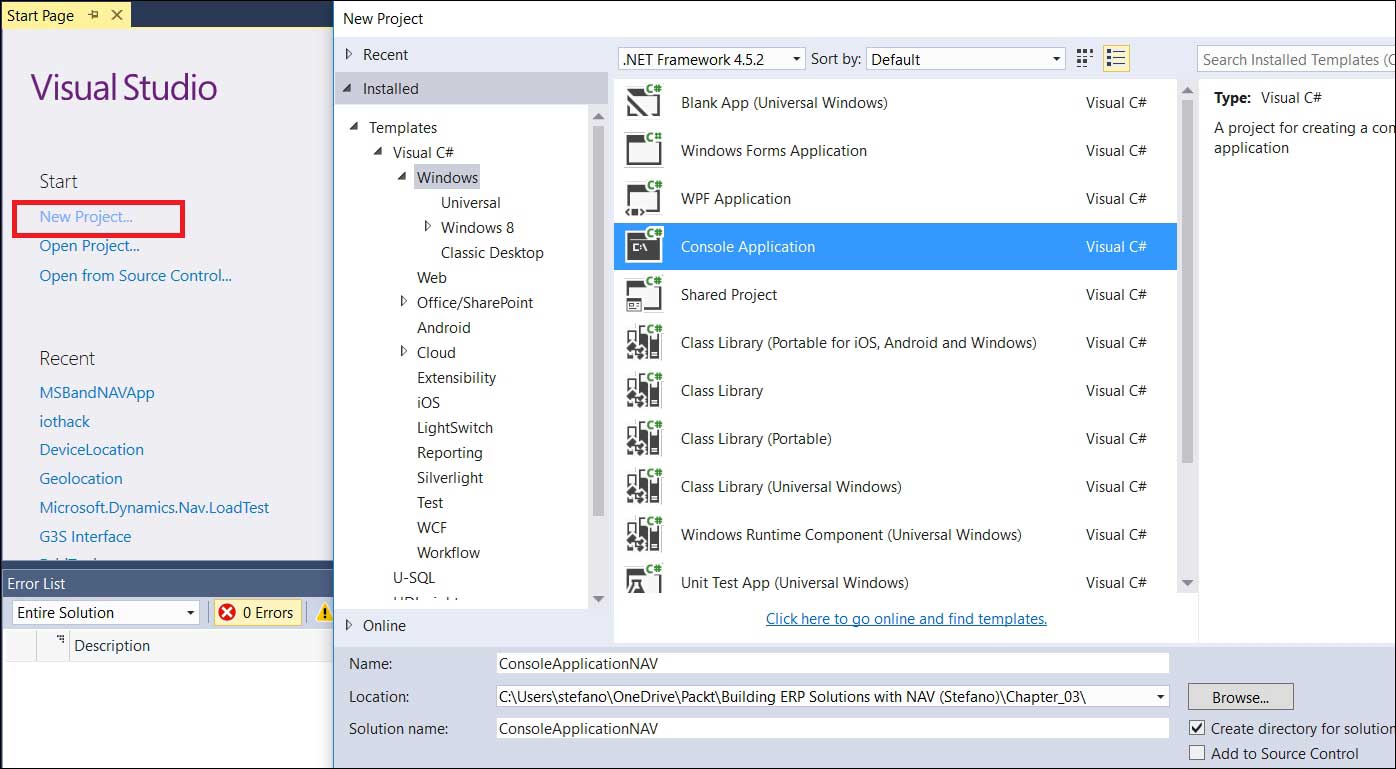Toggle the 0 Errors filter button

(x=258, y=612)
